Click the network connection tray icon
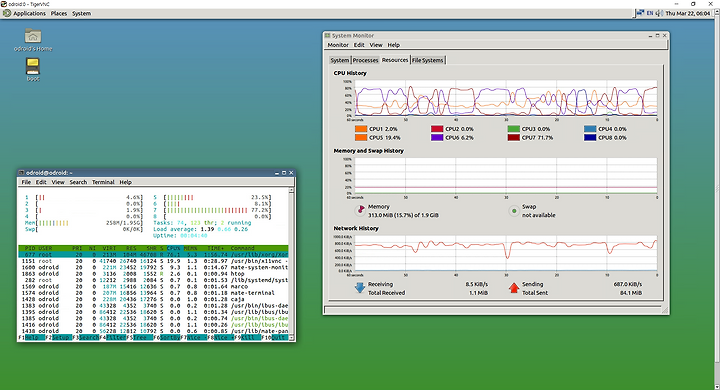Screen dimensions: 720x390 (640, 13)
